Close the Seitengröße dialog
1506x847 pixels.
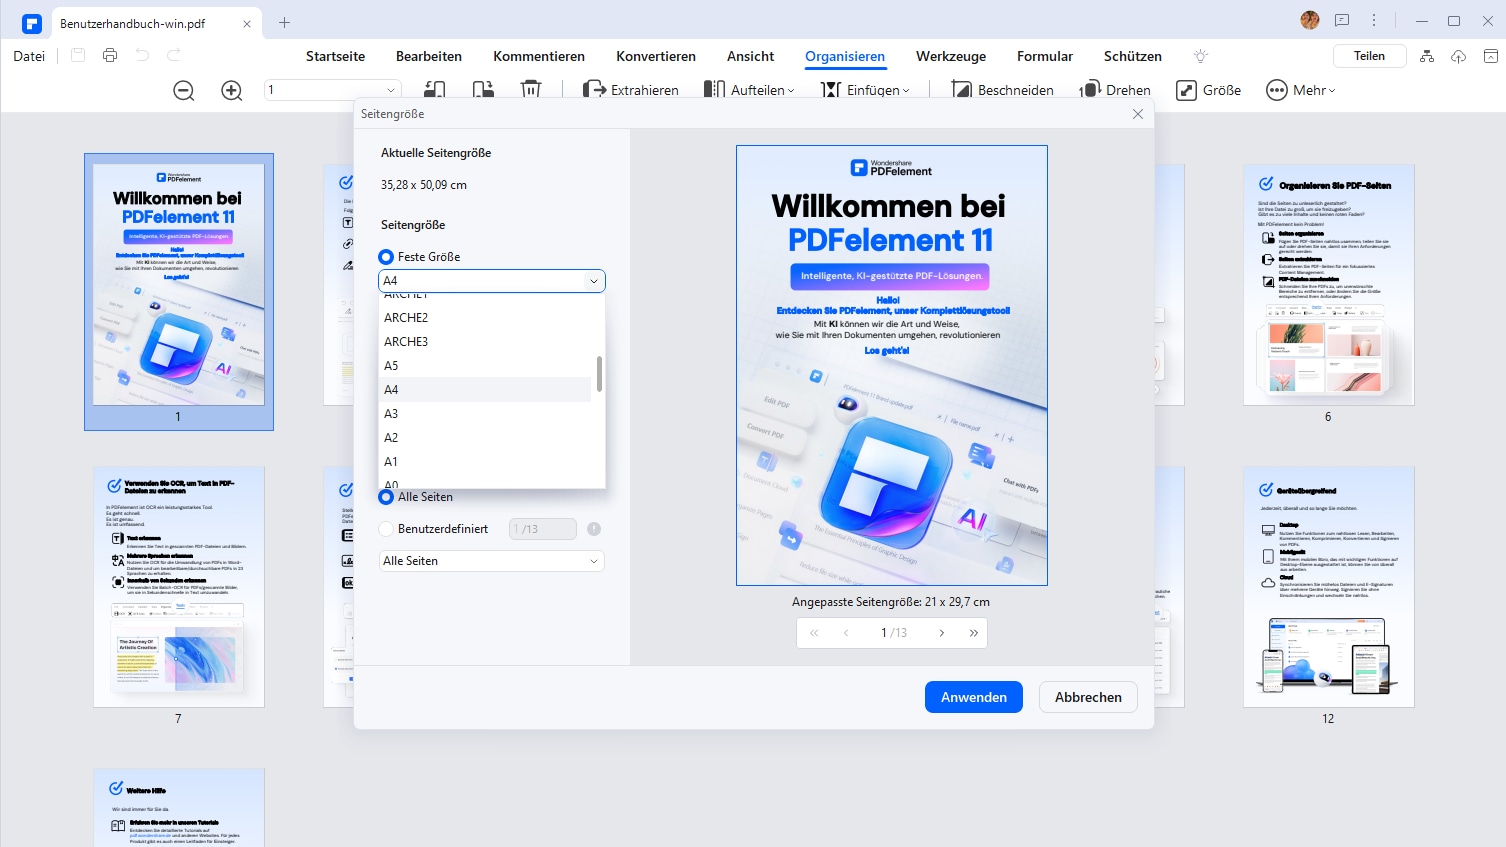coord(1137,114)
